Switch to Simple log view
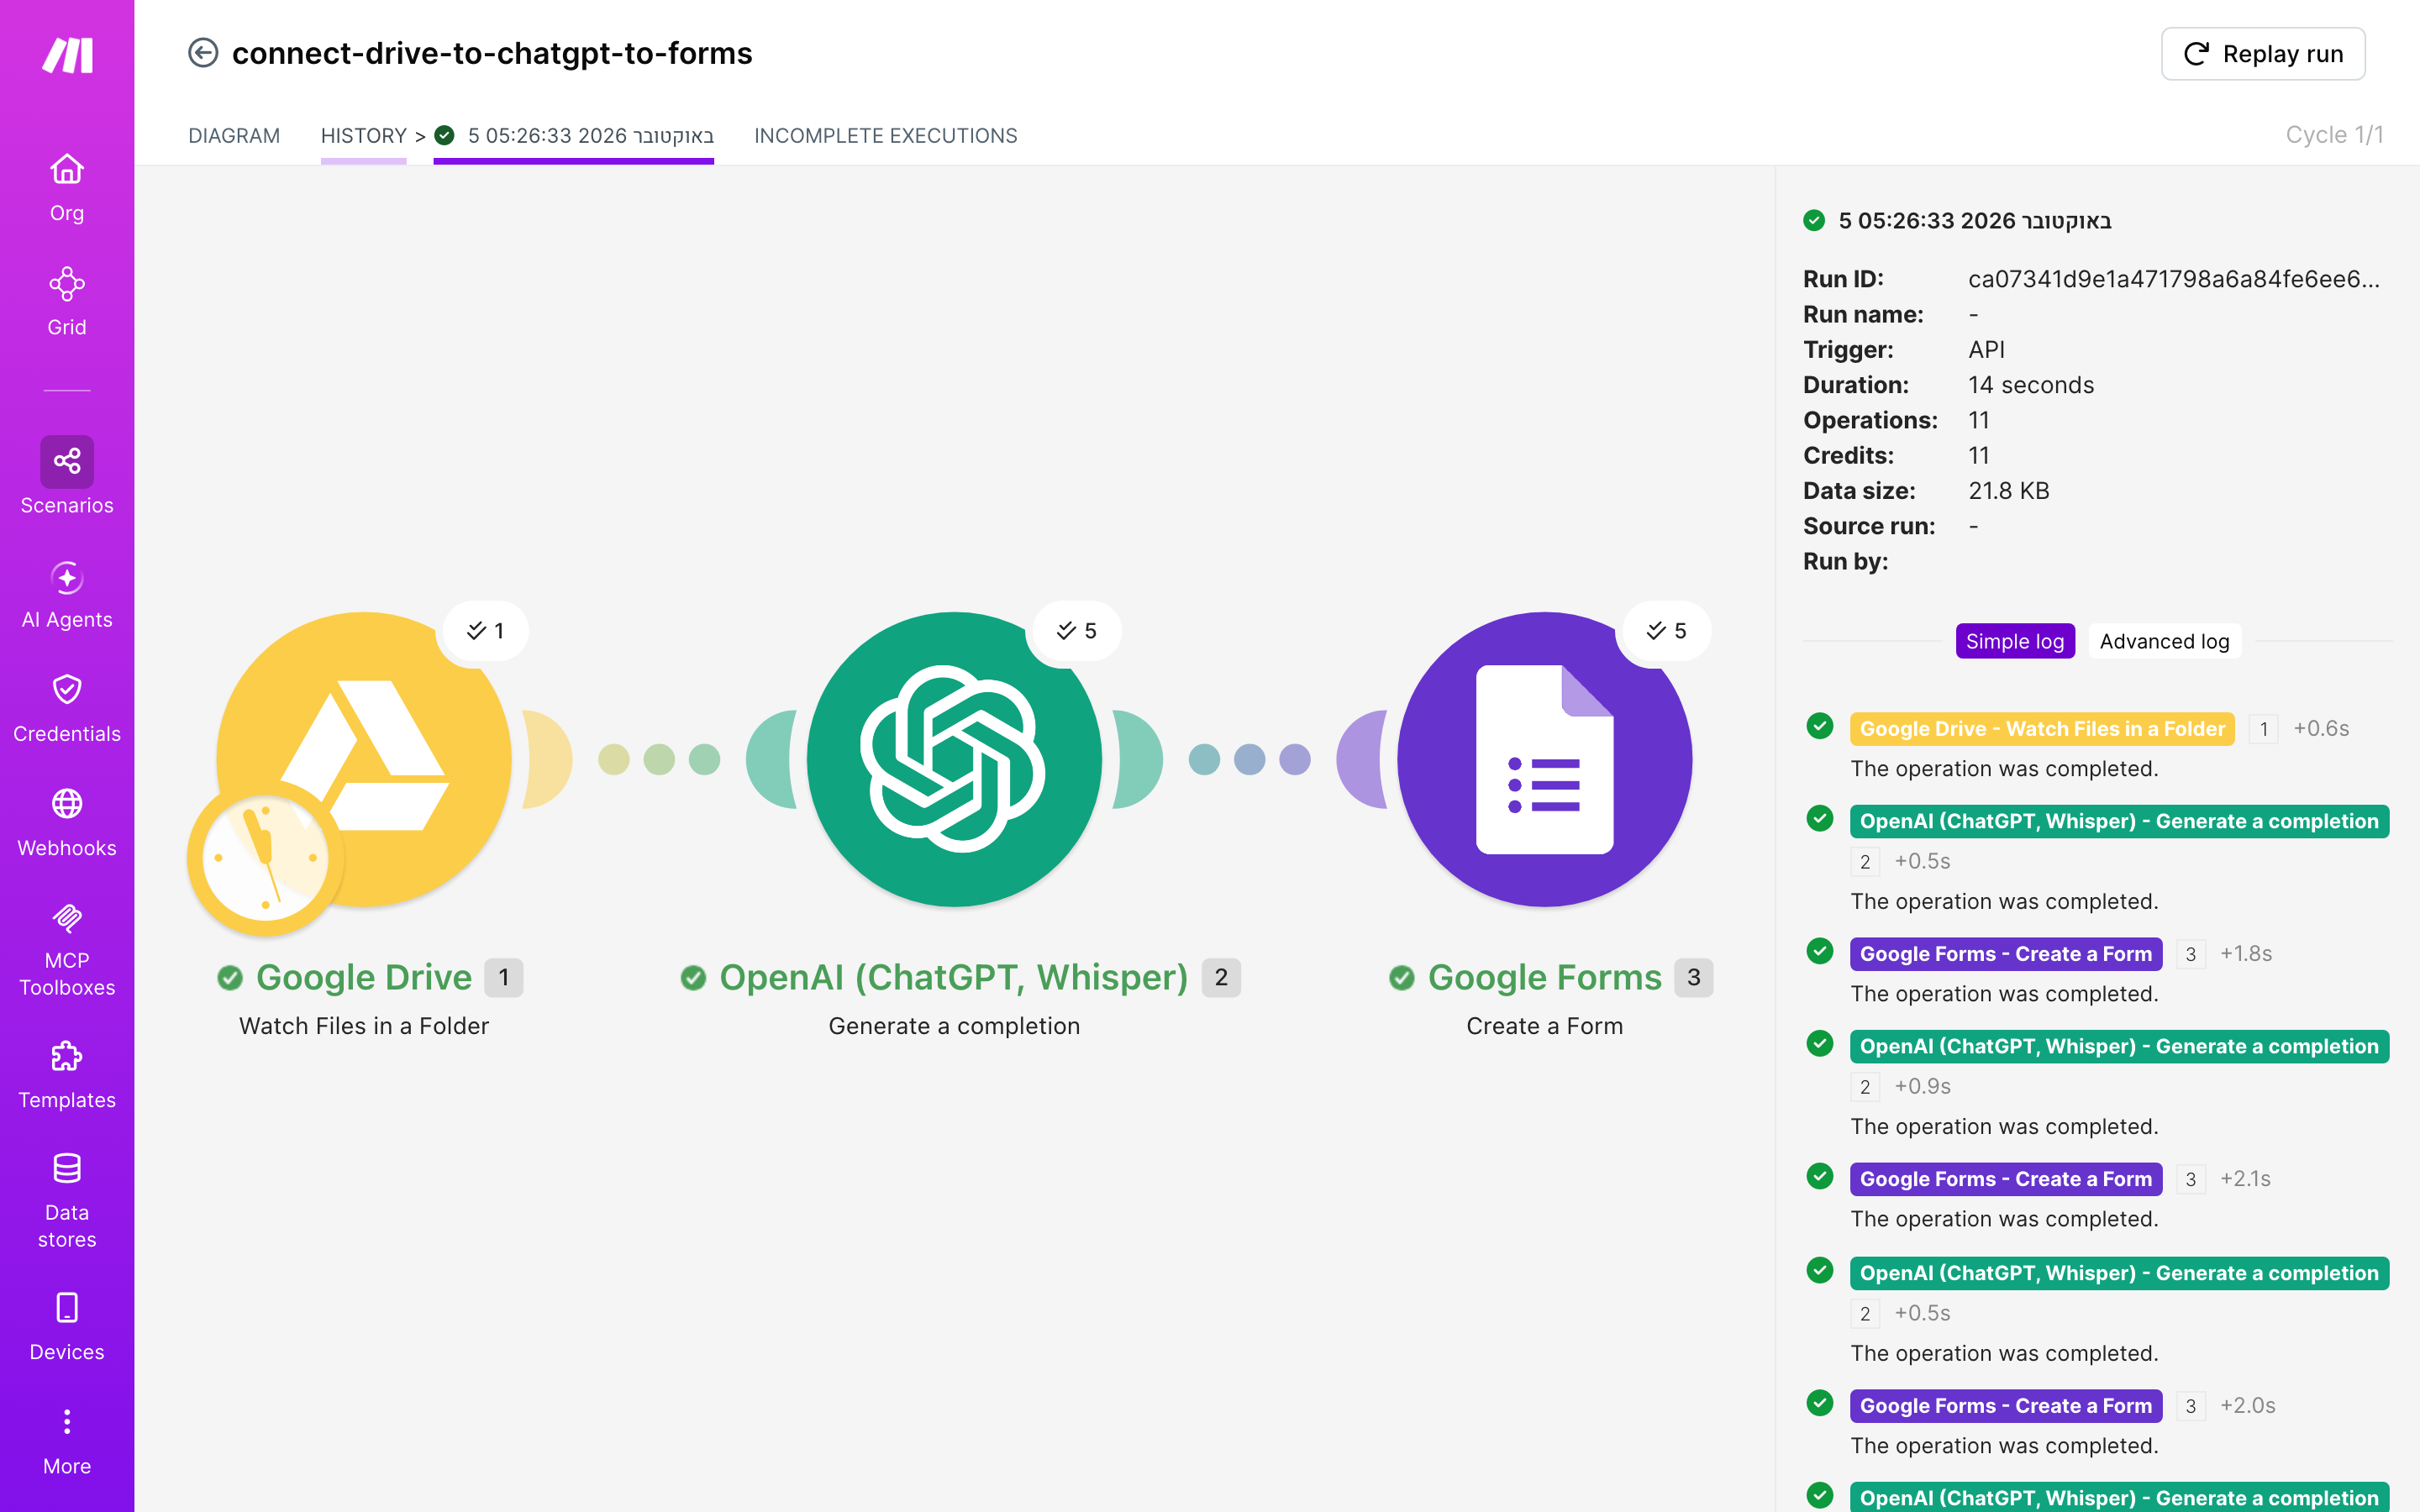 pos(2015,641)
